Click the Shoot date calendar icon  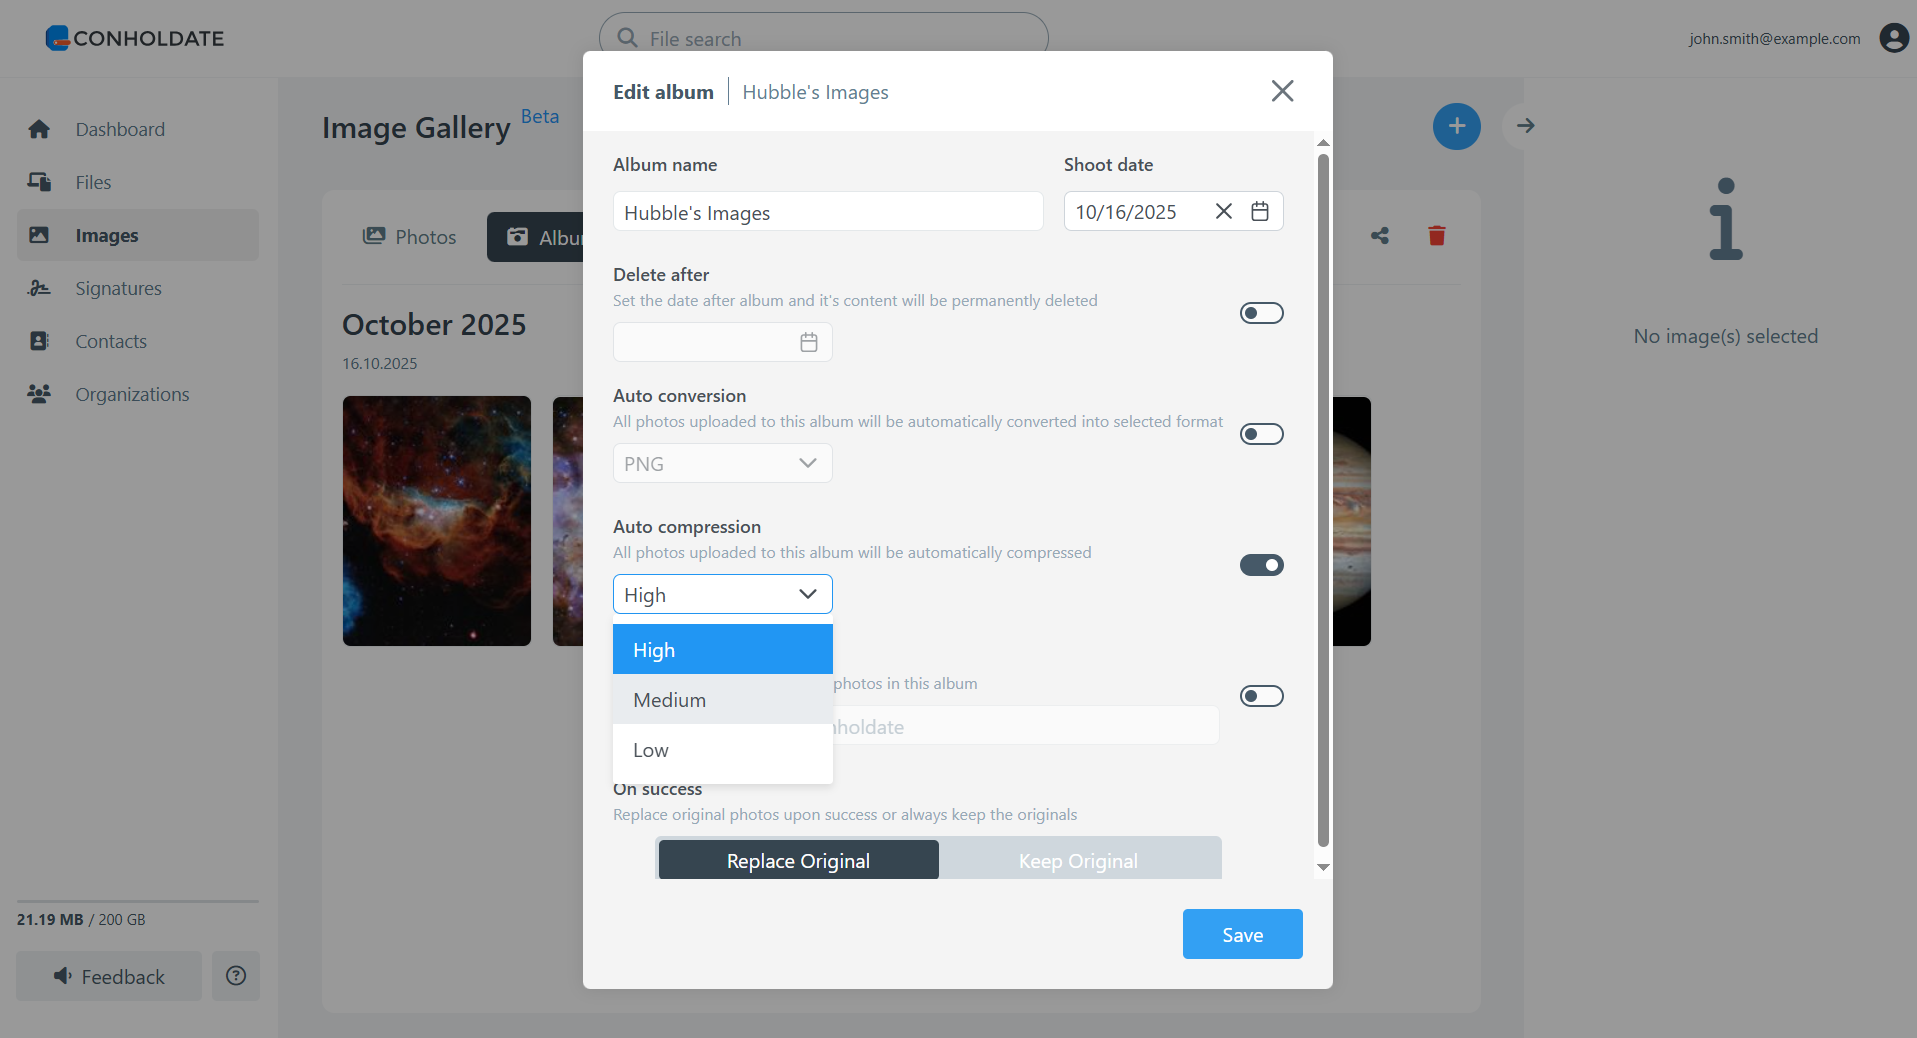coord(1260,211)
